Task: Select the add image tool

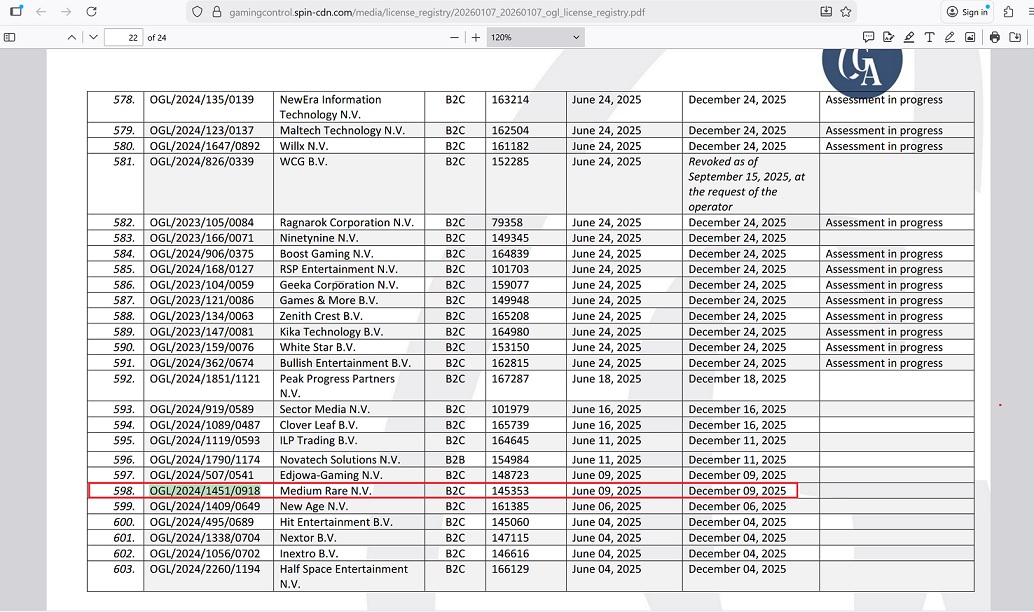Action: coord(970,37)
